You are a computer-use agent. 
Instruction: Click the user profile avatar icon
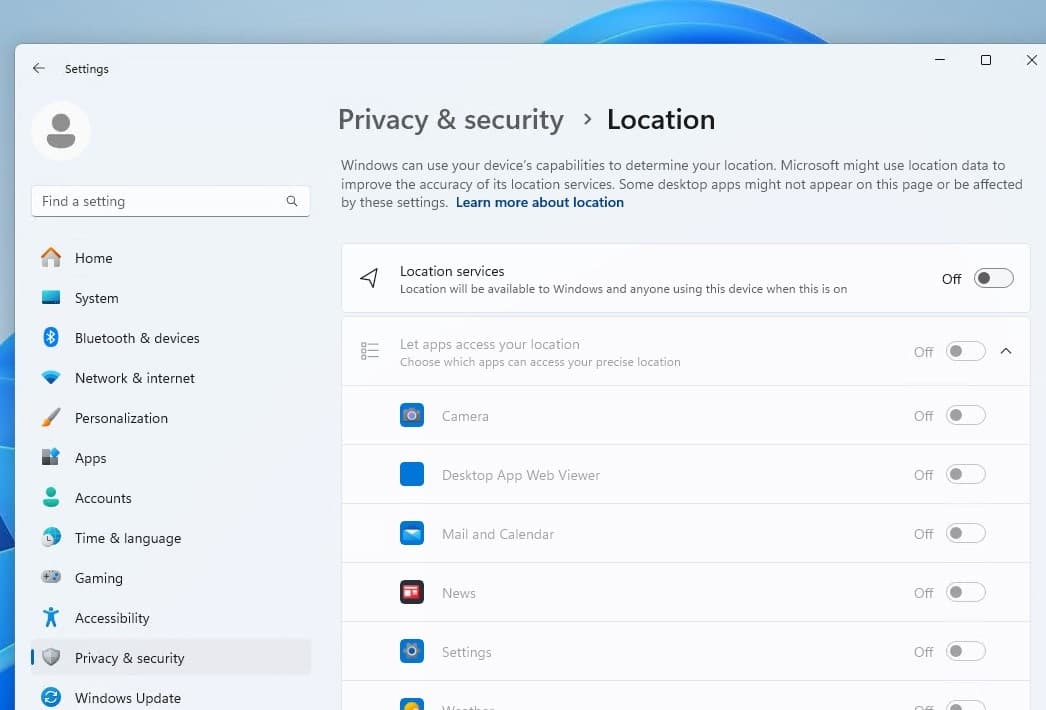(61, 131)
